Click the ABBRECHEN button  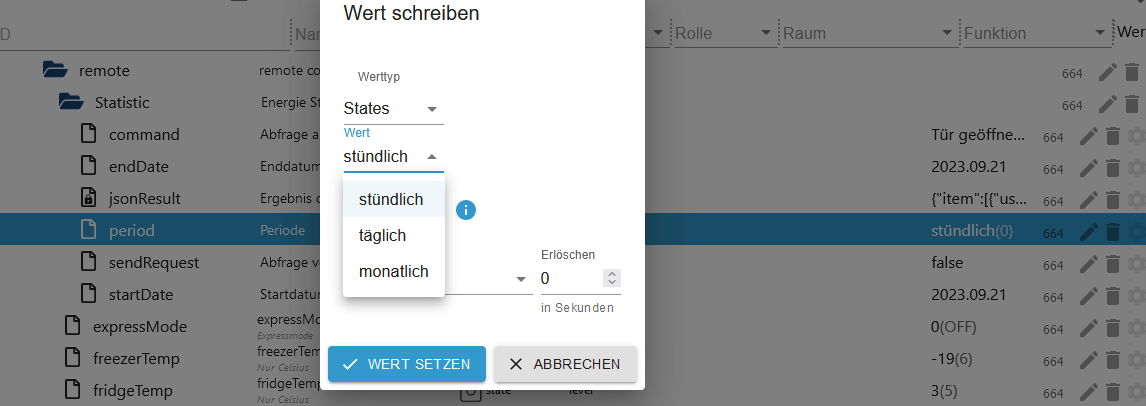point(566,364)
